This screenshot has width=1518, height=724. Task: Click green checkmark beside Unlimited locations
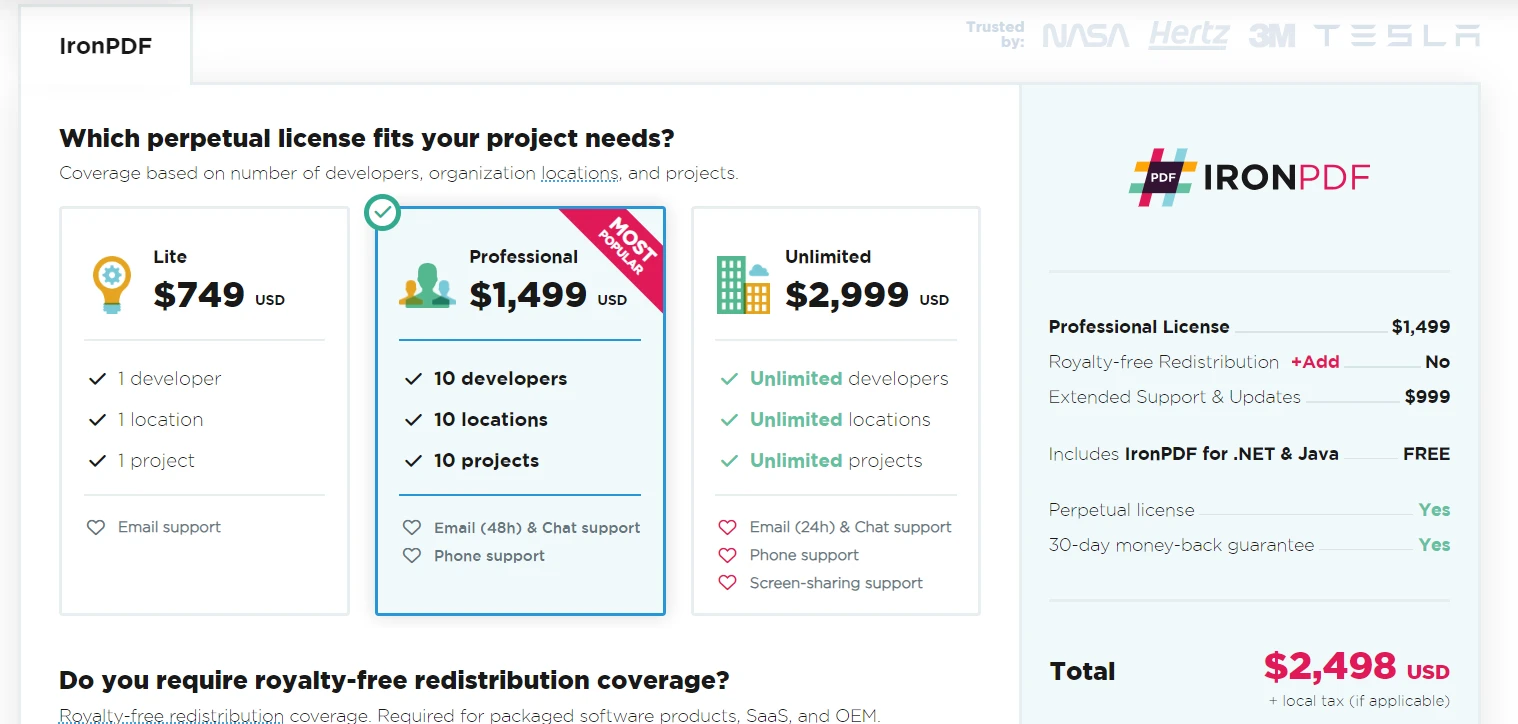pyautogui.click(x=729, y=420)
